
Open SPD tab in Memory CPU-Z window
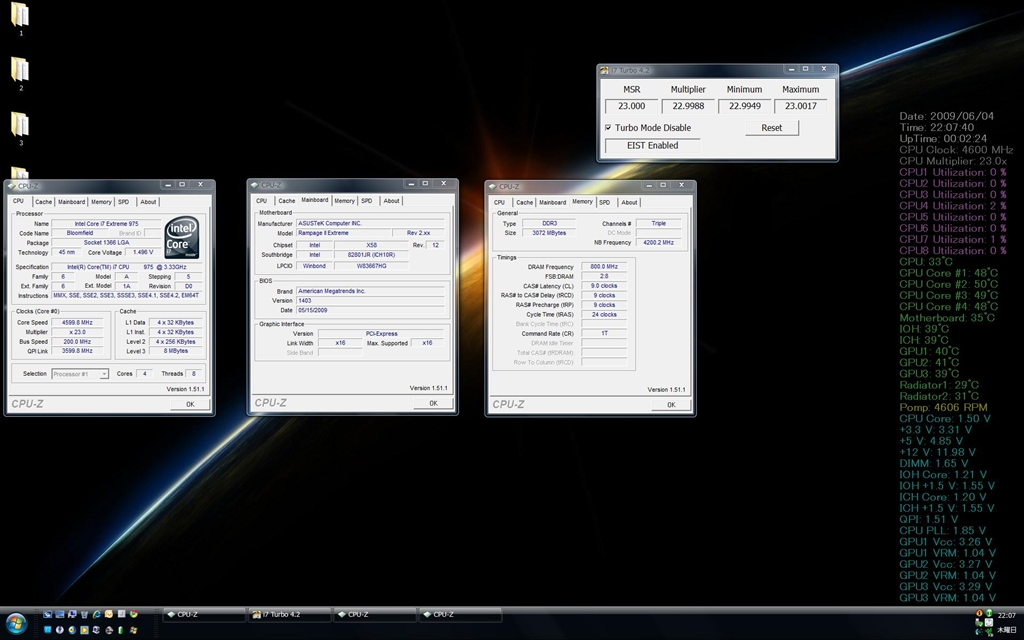pos(604,202)
